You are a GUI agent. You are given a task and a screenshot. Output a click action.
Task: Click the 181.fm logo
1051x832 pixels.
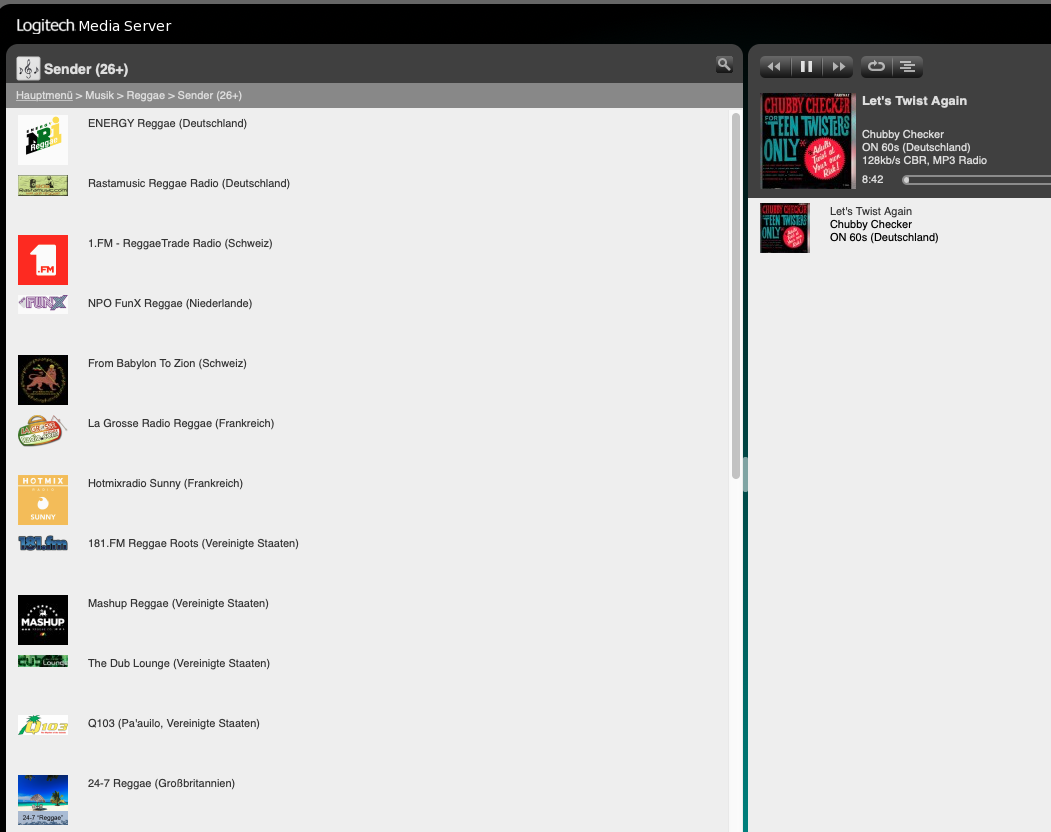click(43, 543)
